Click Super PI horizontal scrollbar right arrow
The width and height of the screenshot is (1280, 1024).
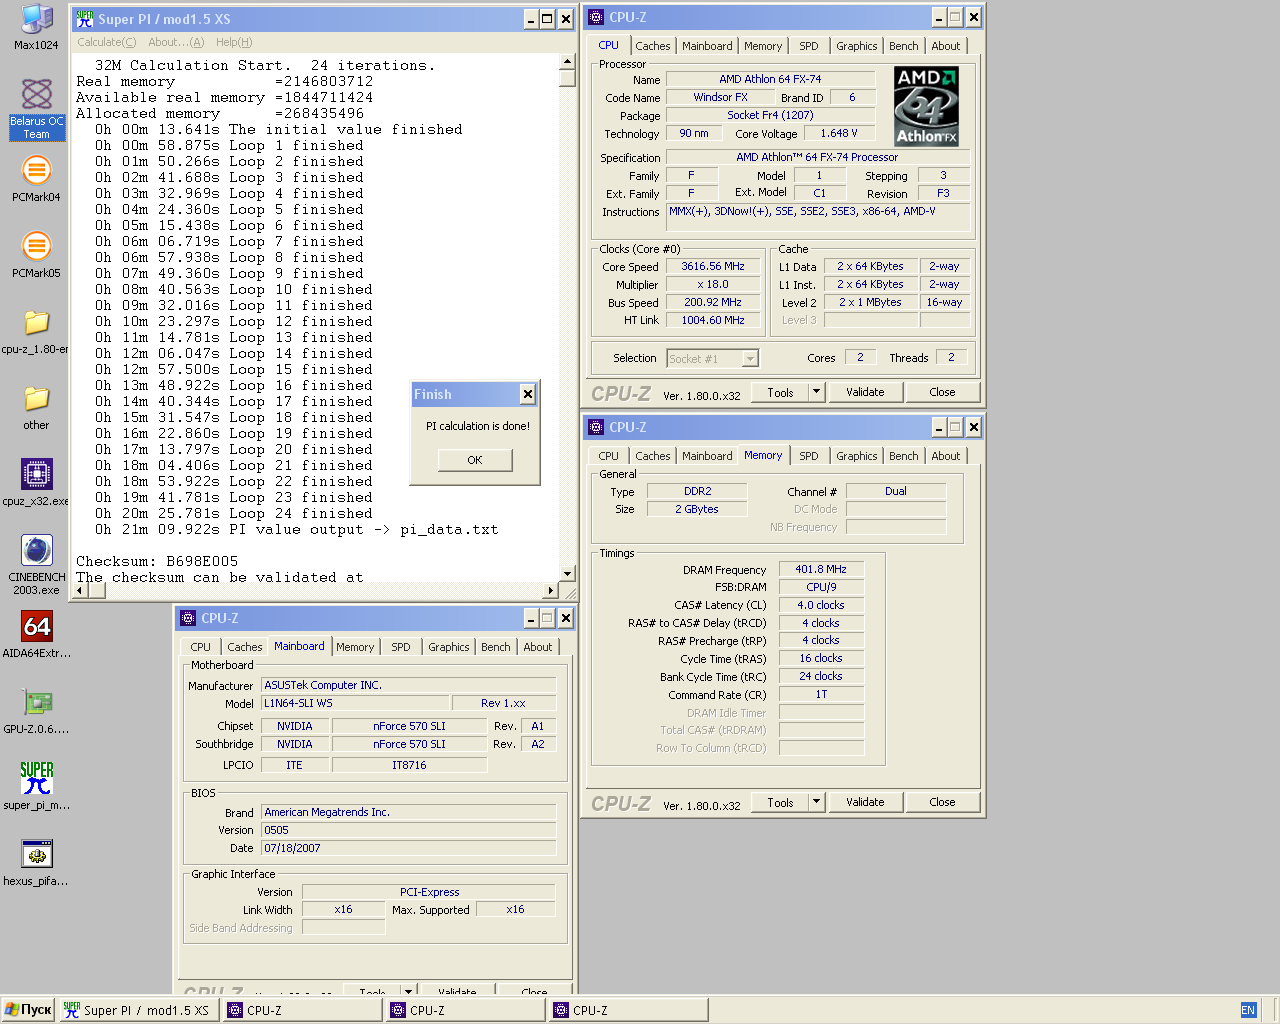551,590
